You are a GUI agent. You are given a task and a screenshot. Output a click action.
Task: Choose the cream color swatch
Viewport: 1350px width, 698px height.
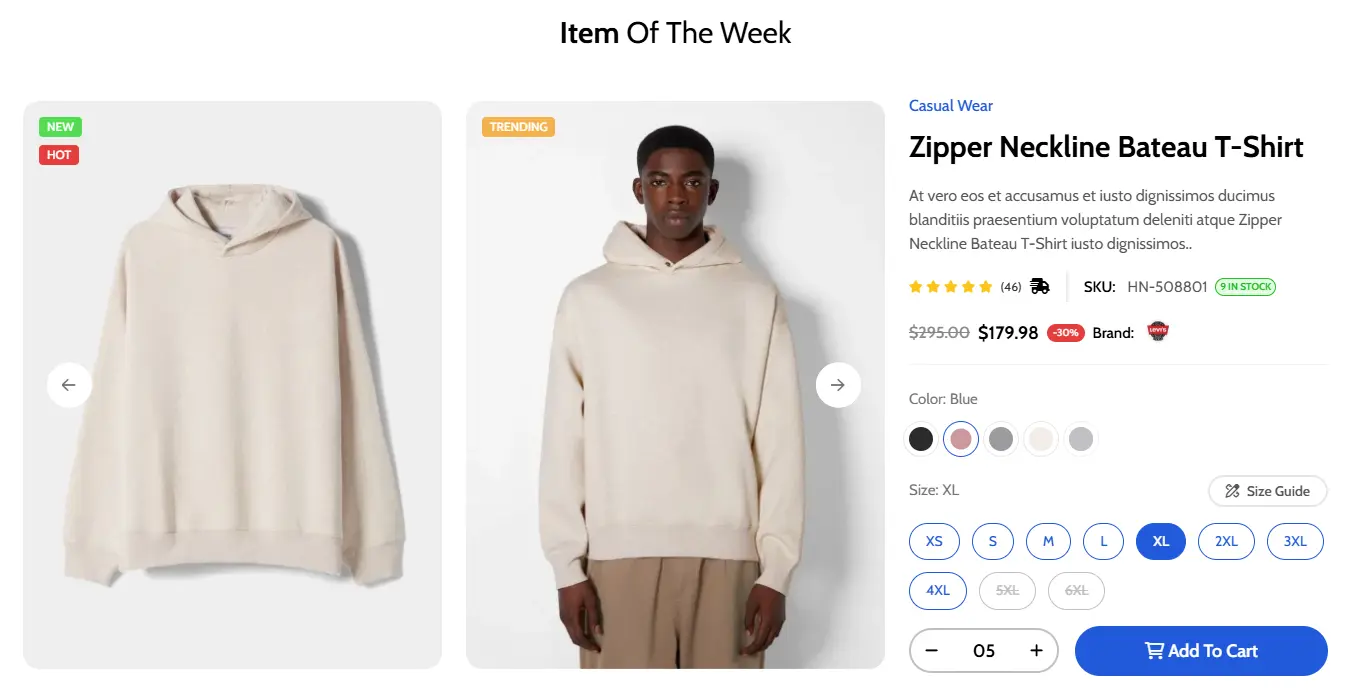pos(1041,439)
